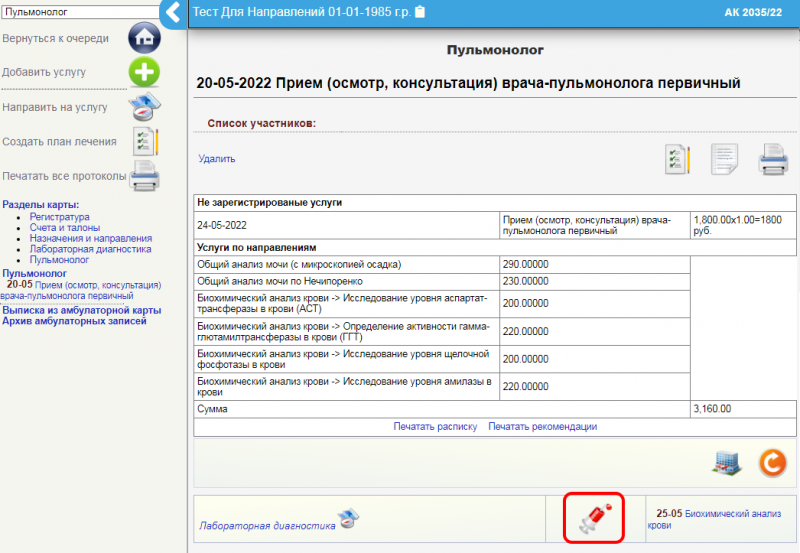Screen dimensions: 800x553
Task: Open Регистратура section in card sections
Action: 59,217
